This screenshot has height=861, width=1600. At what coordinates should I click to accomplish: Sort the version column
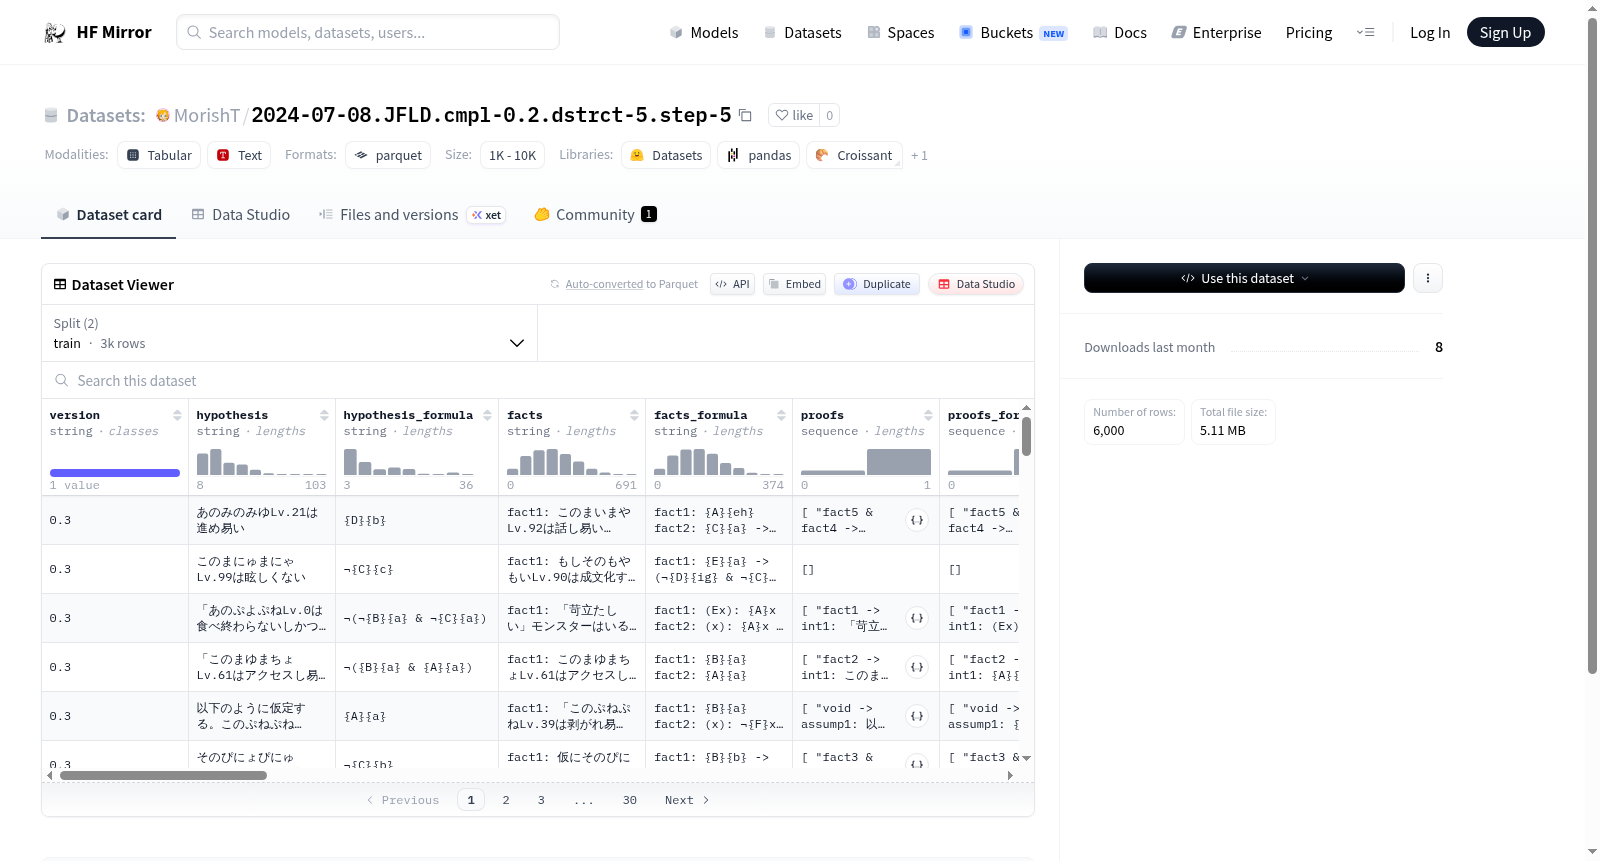tap(177, 415)
